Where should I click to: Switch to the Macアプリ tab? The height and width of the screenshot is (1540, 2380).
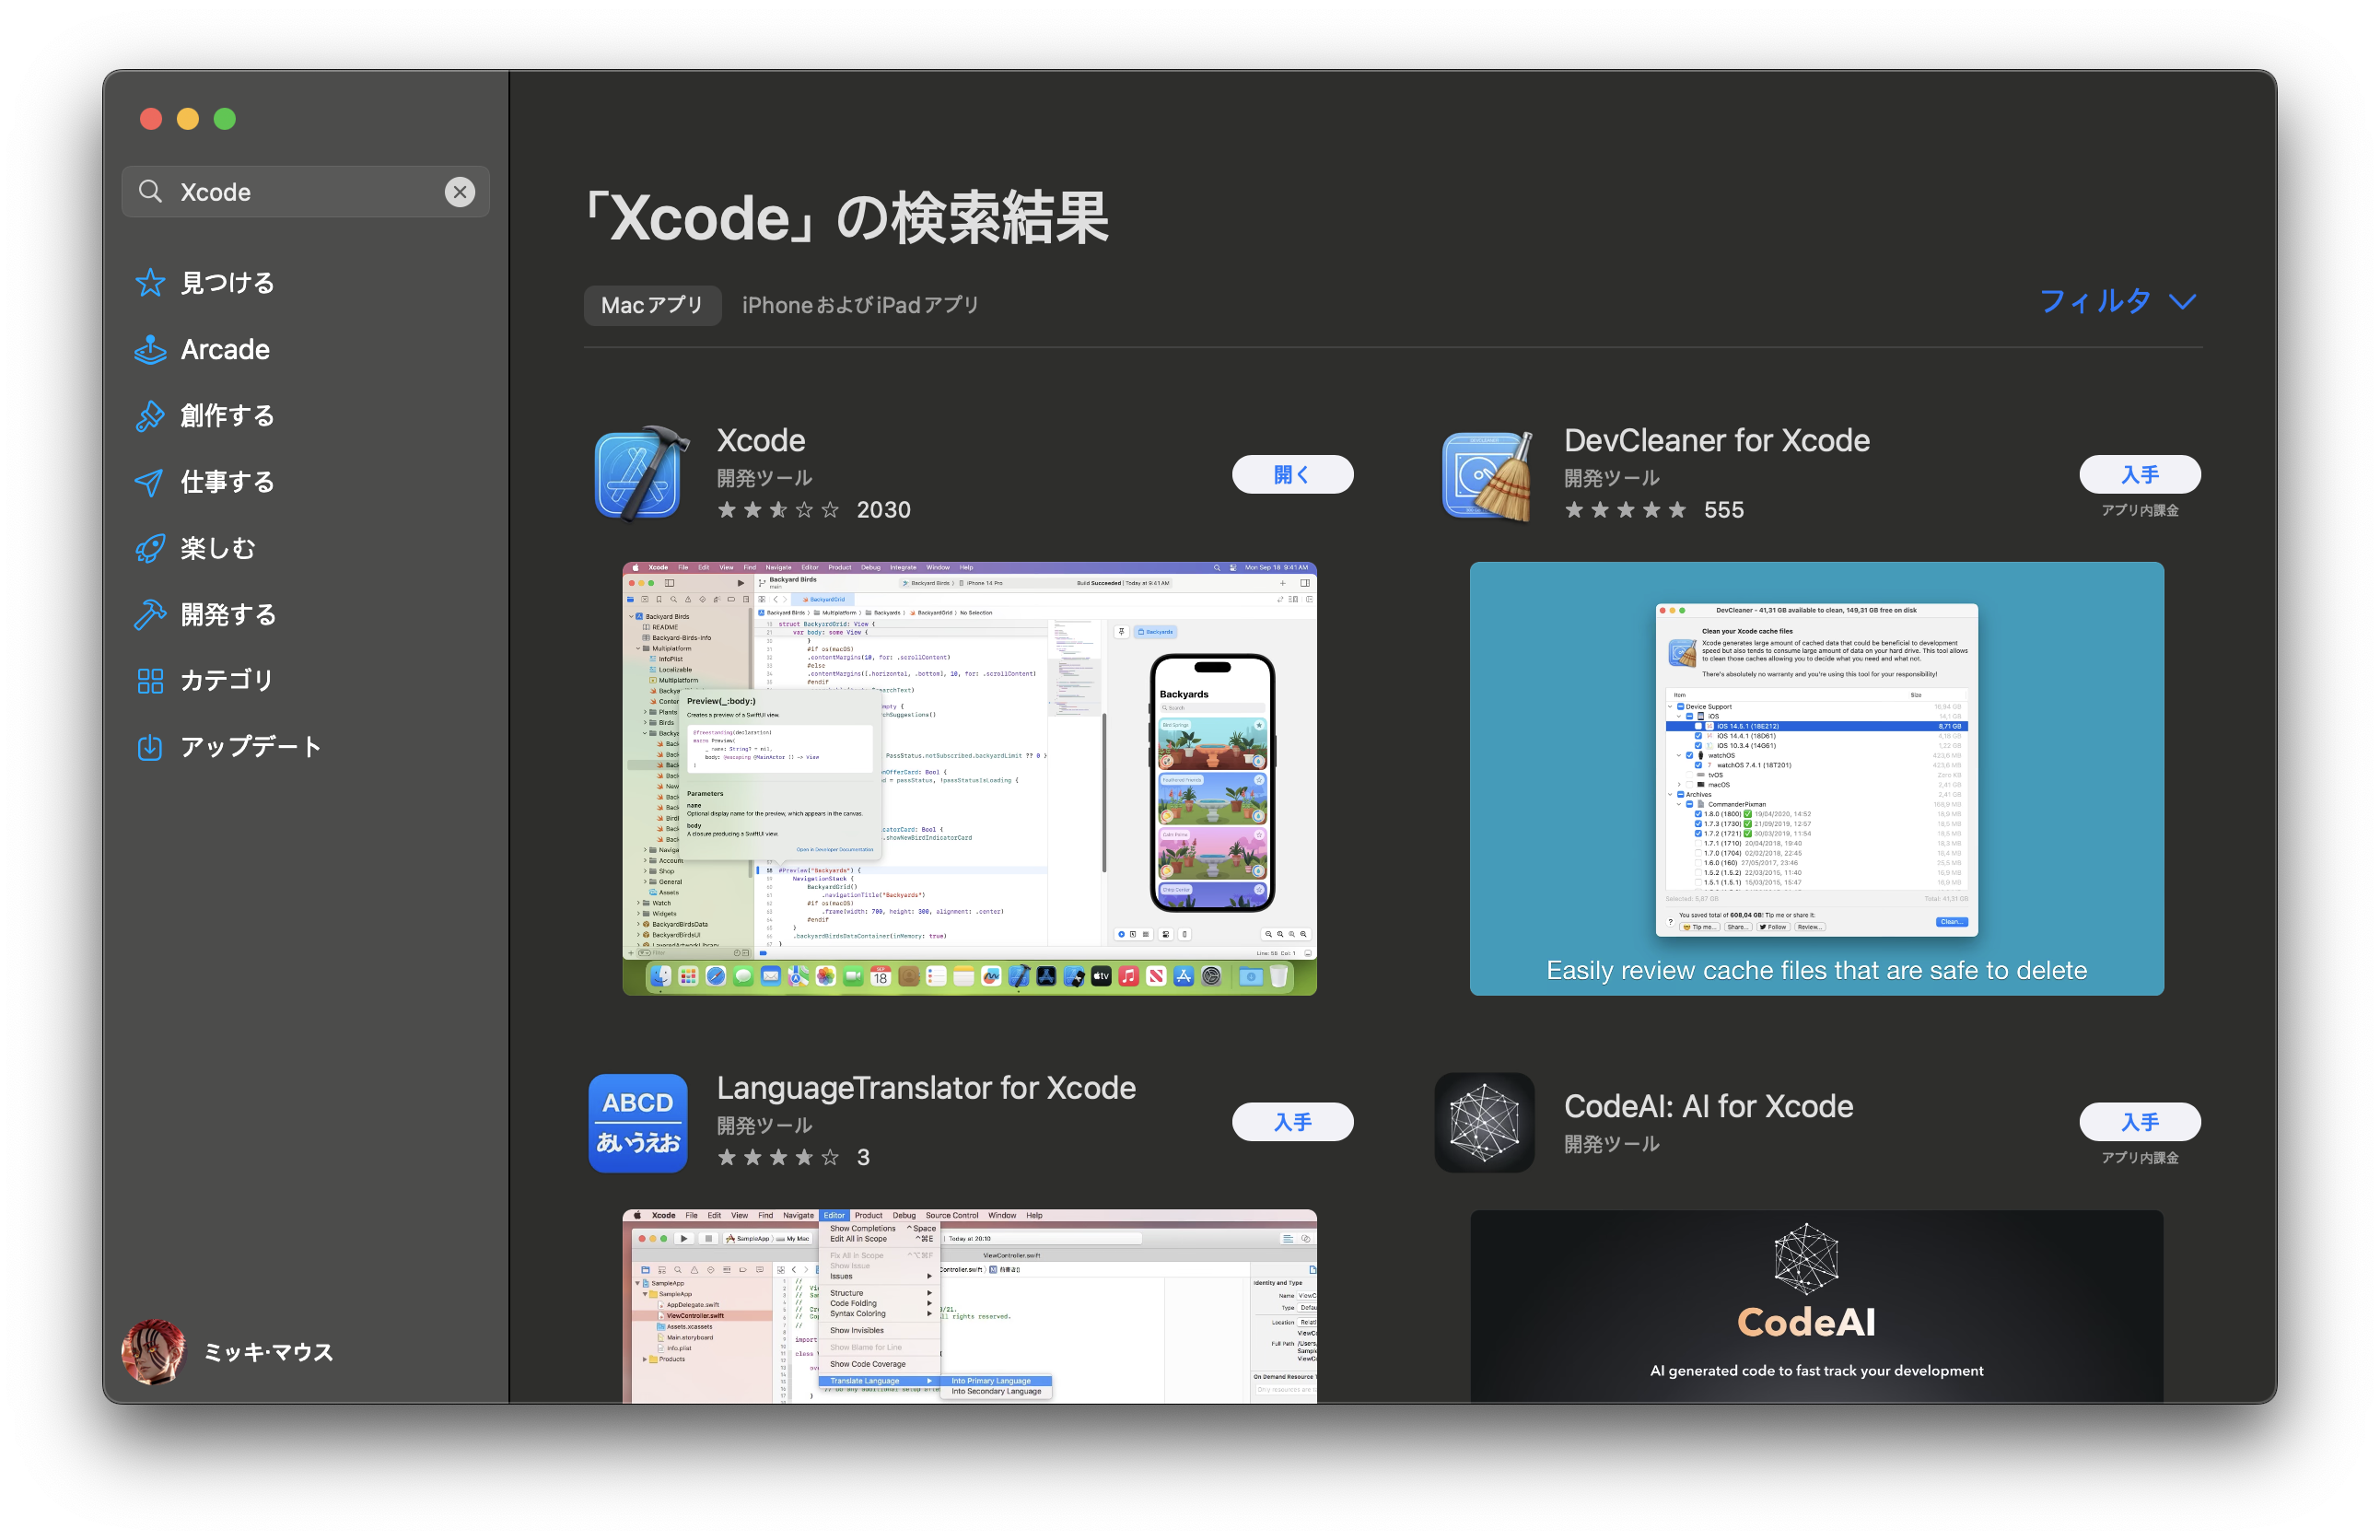(652, 305)
